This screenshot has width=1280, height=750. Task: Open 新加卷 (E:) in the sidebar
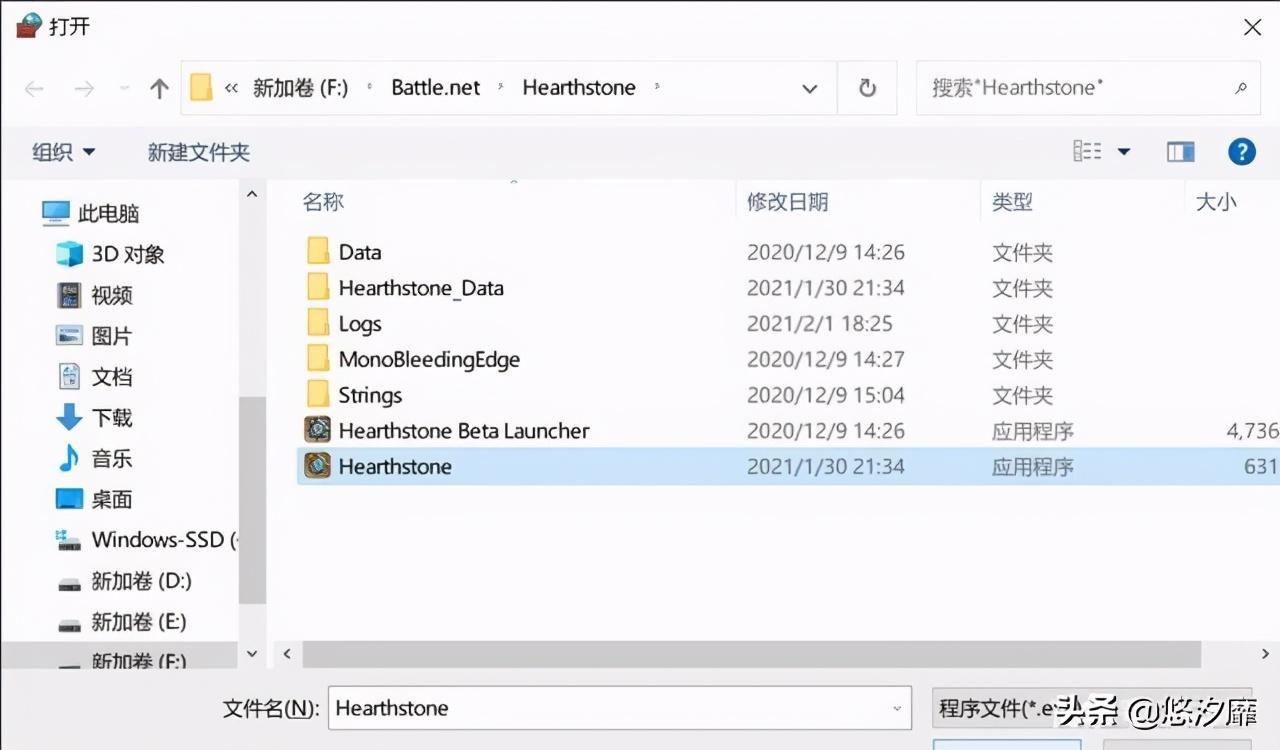[x=123, y=622]
